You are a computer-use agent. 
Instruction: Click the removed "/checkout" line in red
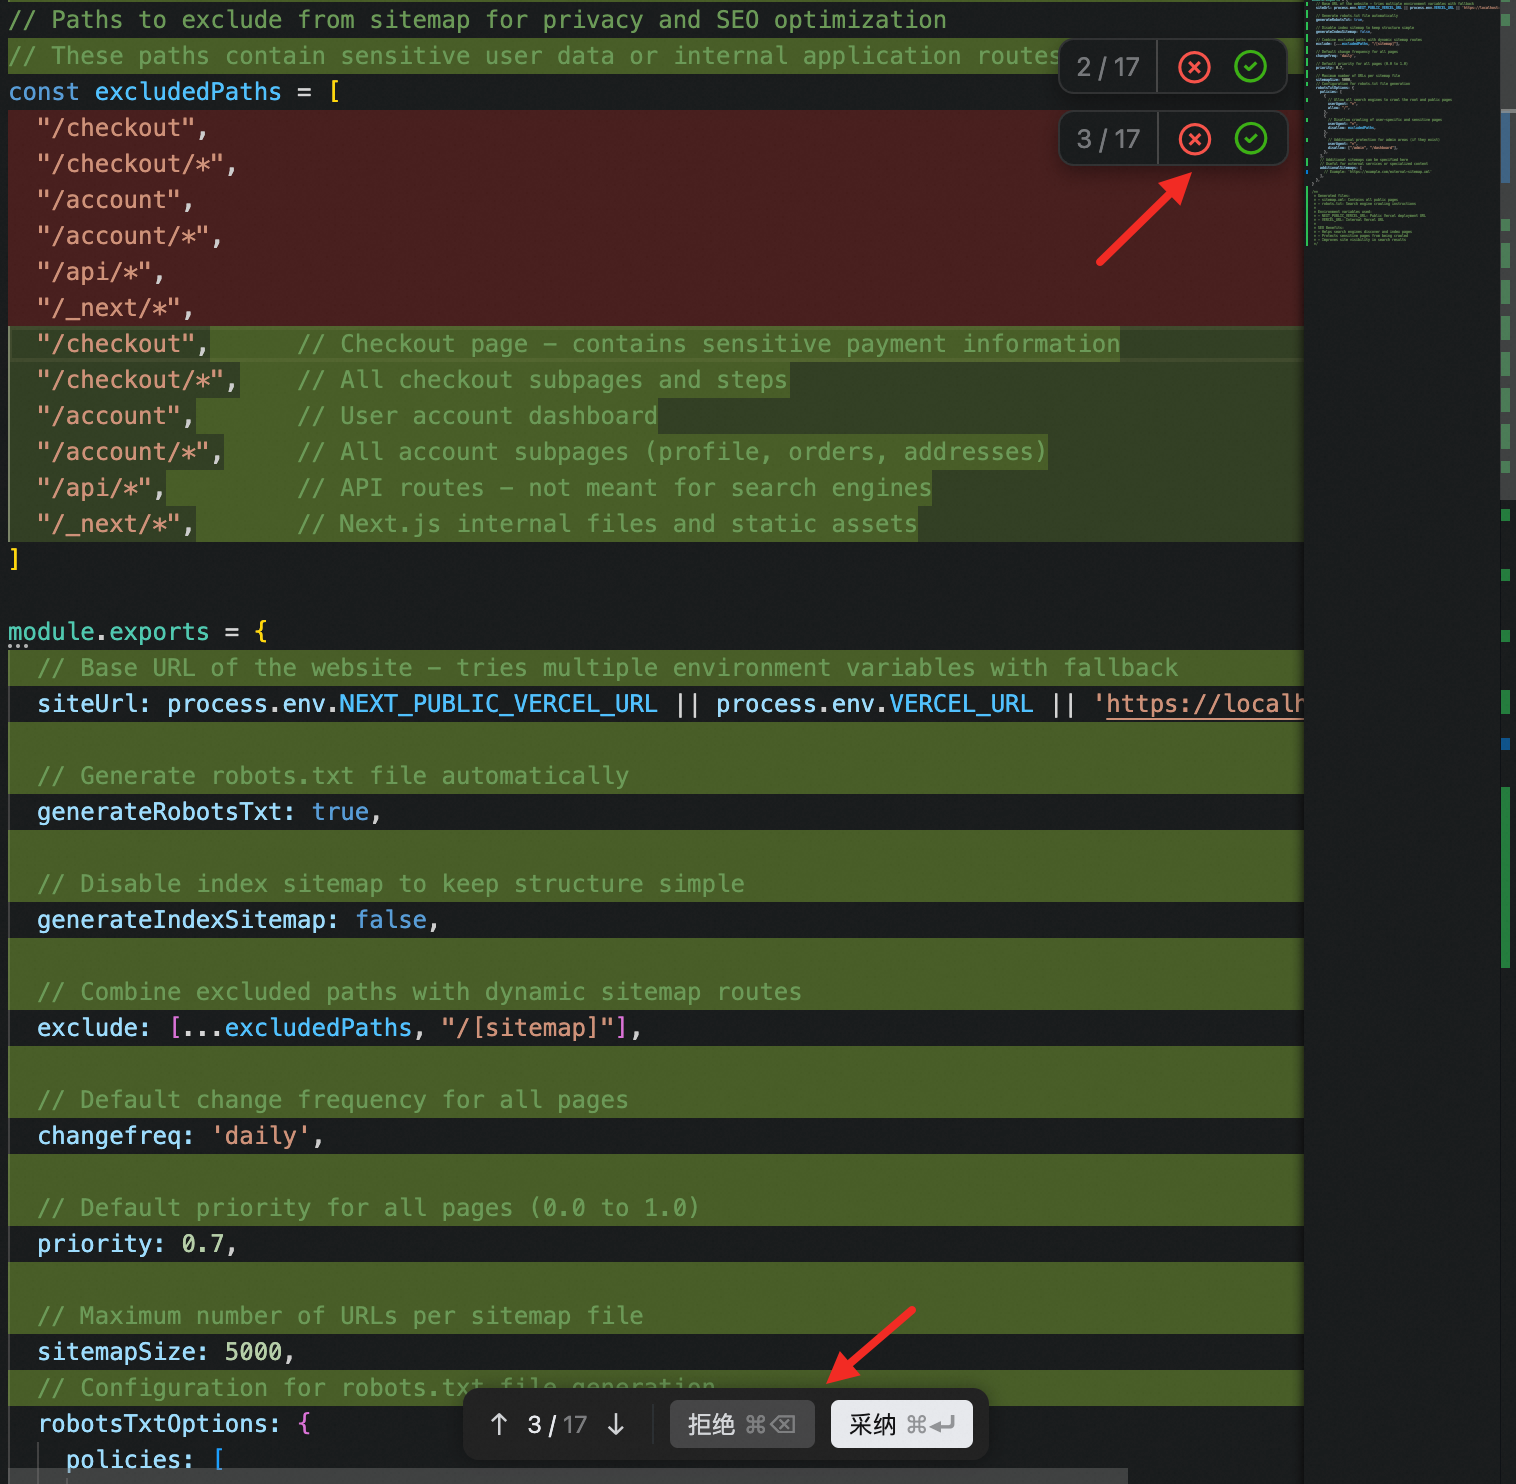tap(122, 128)
